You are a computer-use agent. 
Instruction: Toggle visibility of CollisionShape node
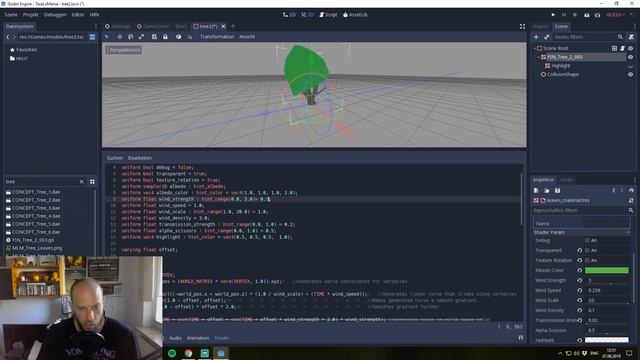(x=631, y=75)
